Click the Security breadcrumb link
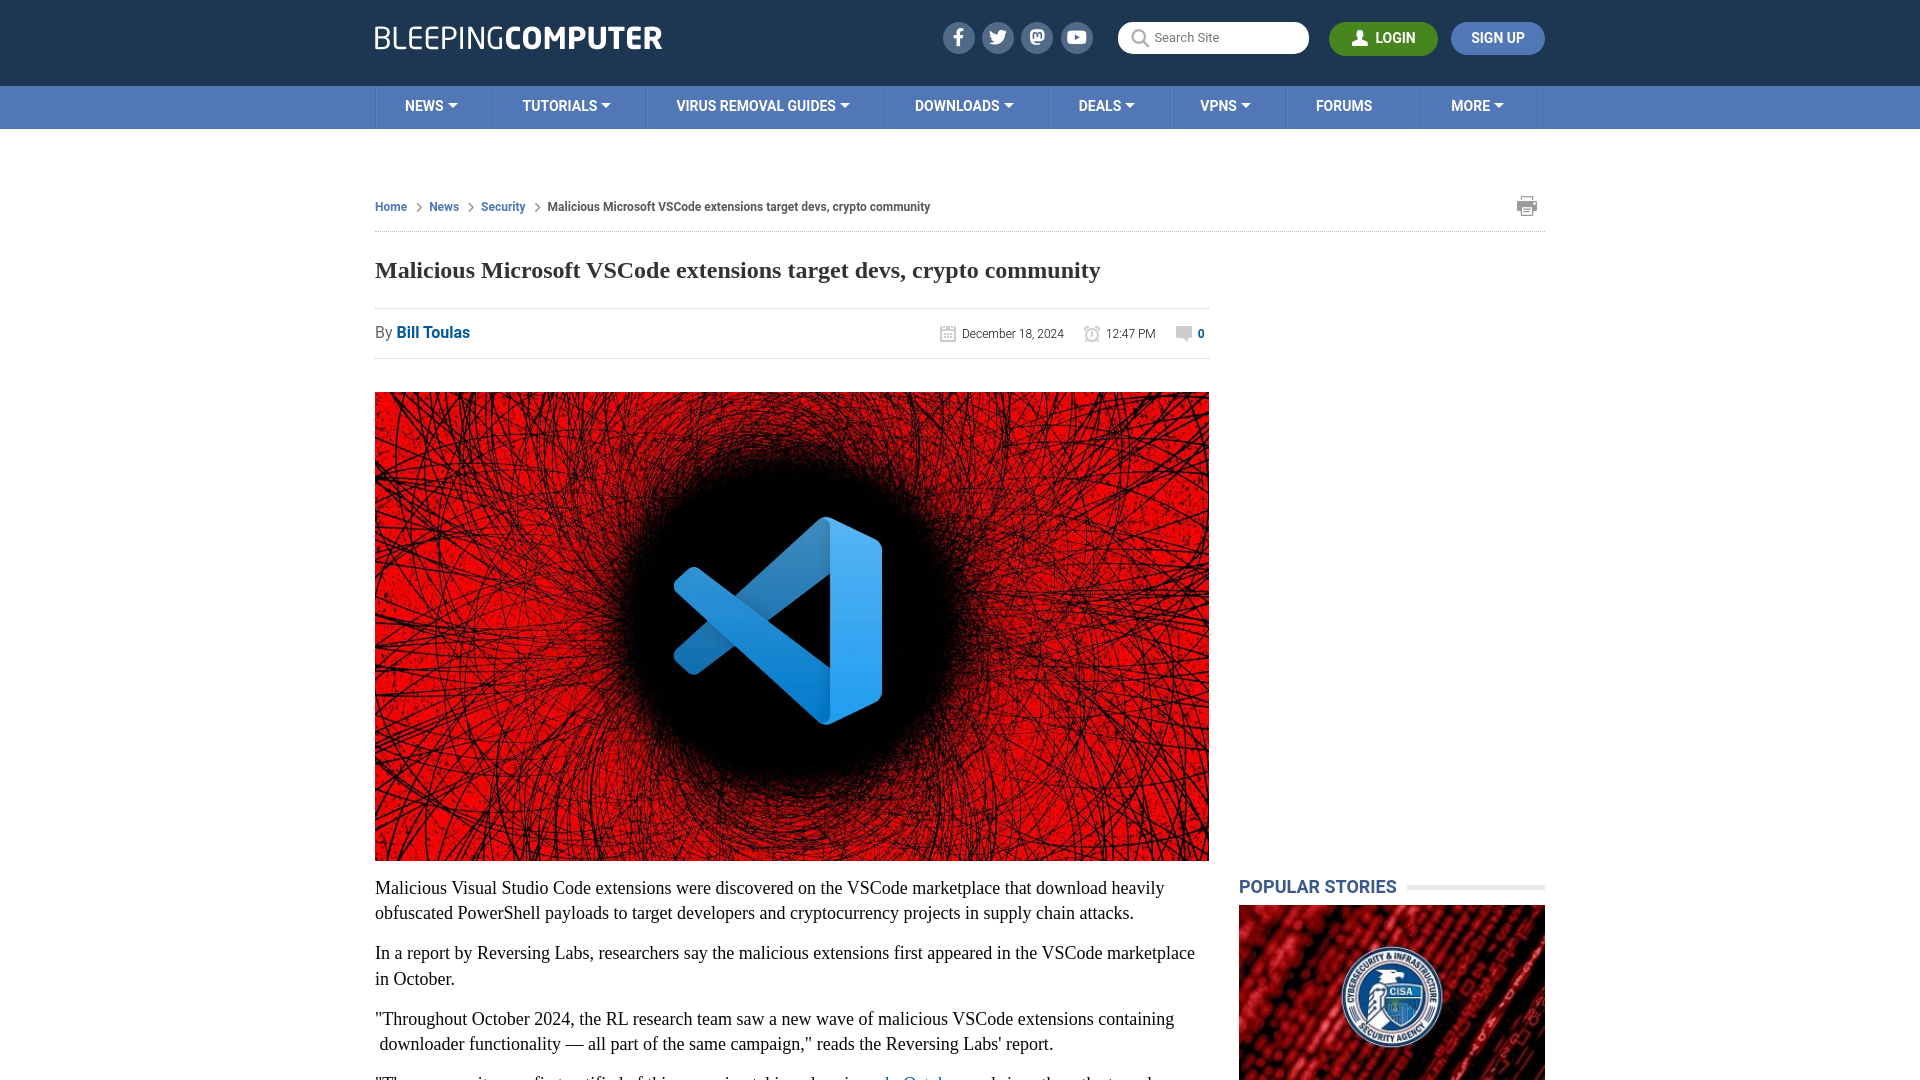The width and height of the screenshot is (1920, 1080). pyautogui.click(x=502, y=207)
